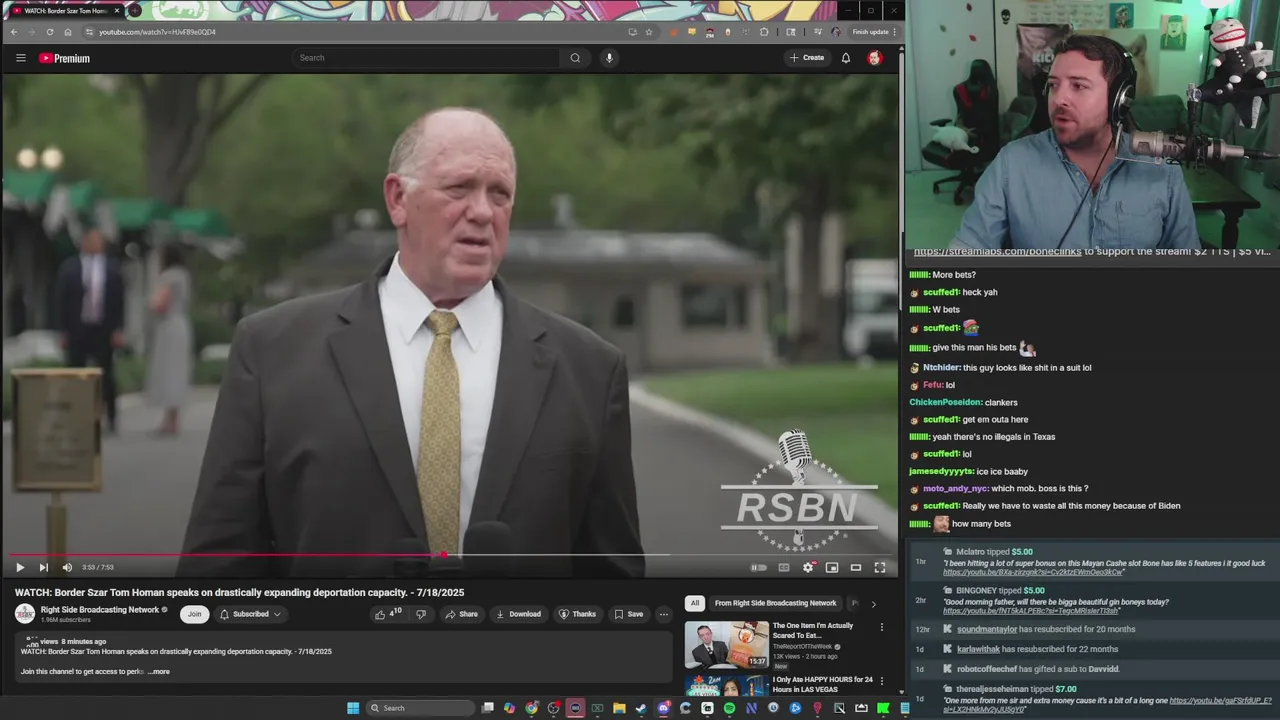Click the Thanks button
The width and height of the screenshot is (1280, 720).
[x=577, y=614]
